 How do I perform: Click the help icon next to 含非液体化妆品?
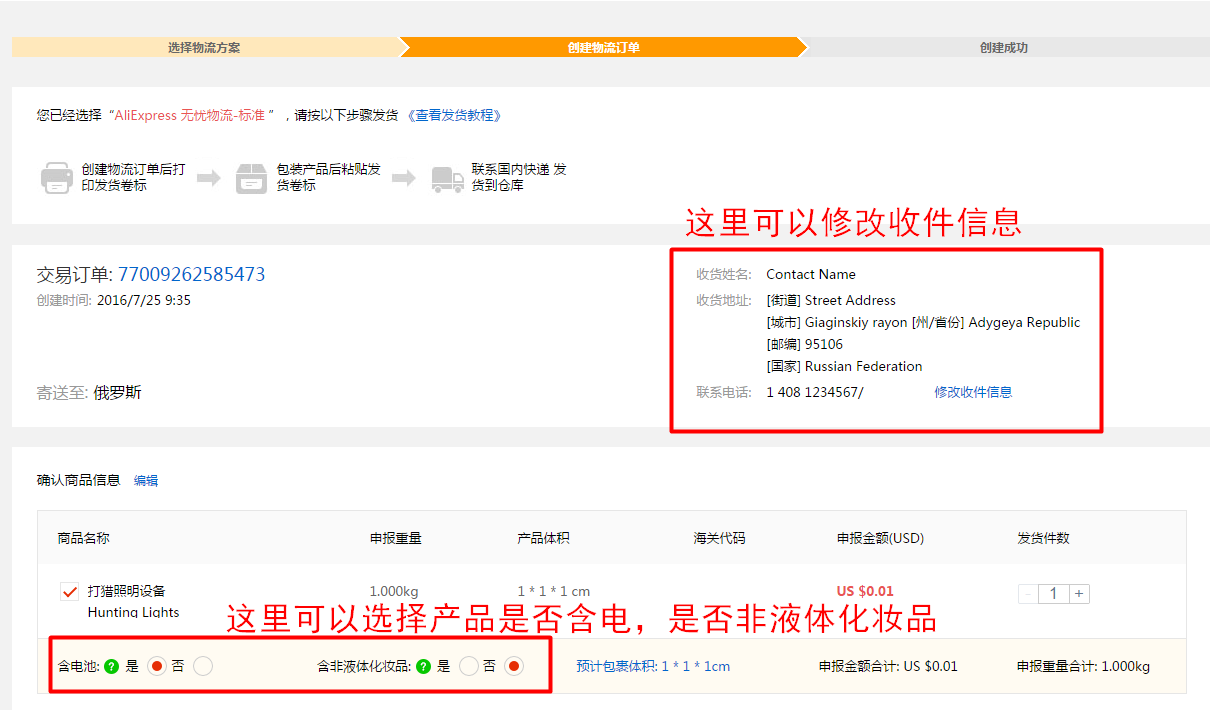424,665
